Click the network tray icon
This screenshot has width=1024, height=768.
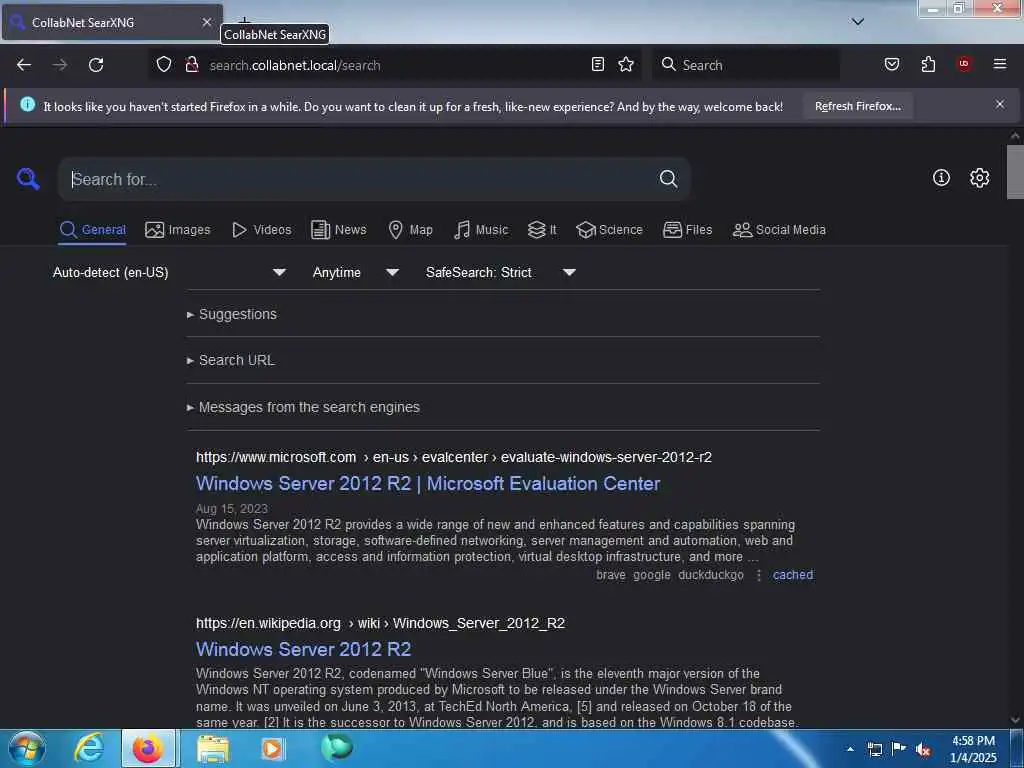click(874, 750)
